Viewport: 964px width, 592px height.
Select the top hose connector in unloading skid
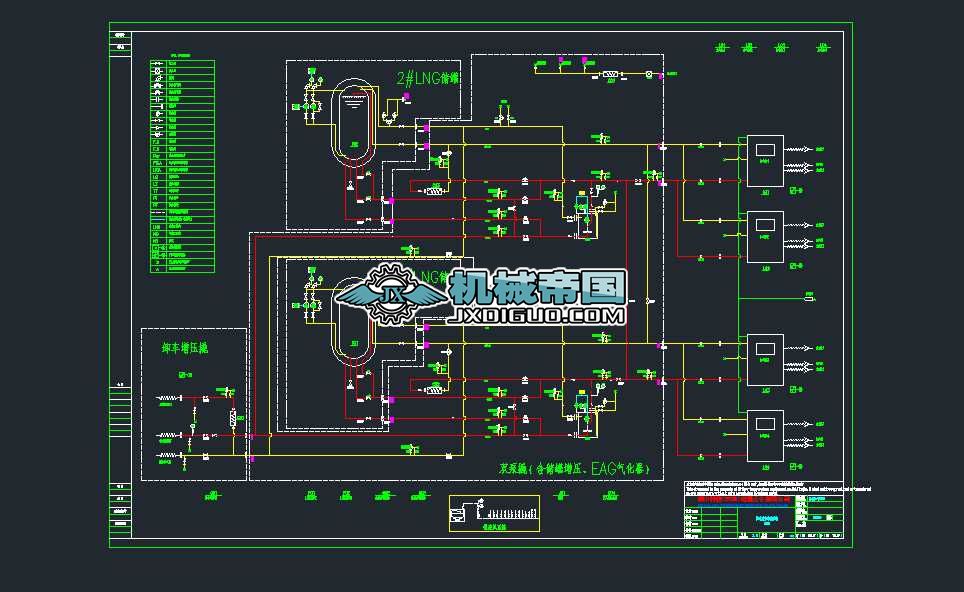coord(168,398)
